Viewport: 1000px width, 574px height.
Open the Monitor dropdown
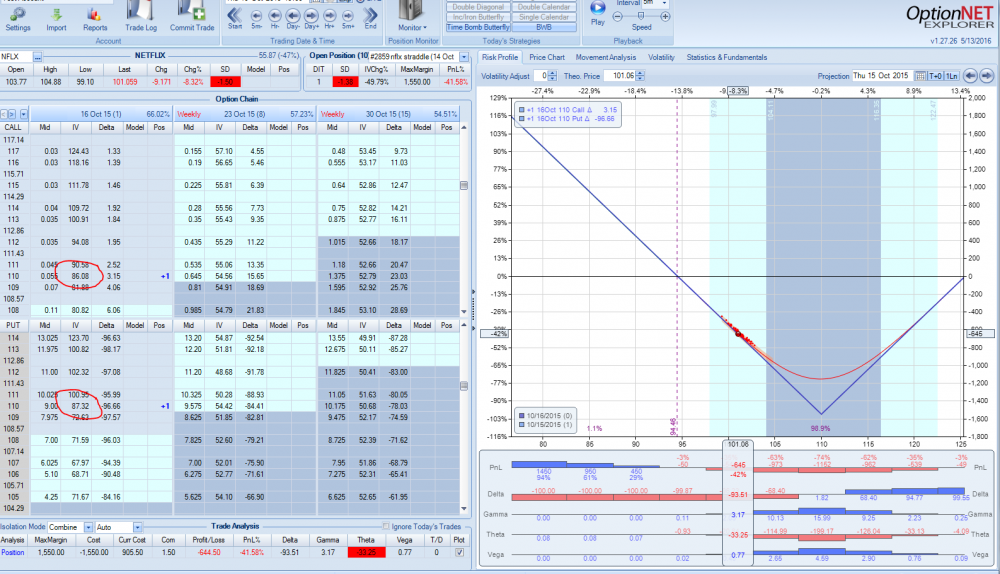pyautogui.click(x=413, y=27)
